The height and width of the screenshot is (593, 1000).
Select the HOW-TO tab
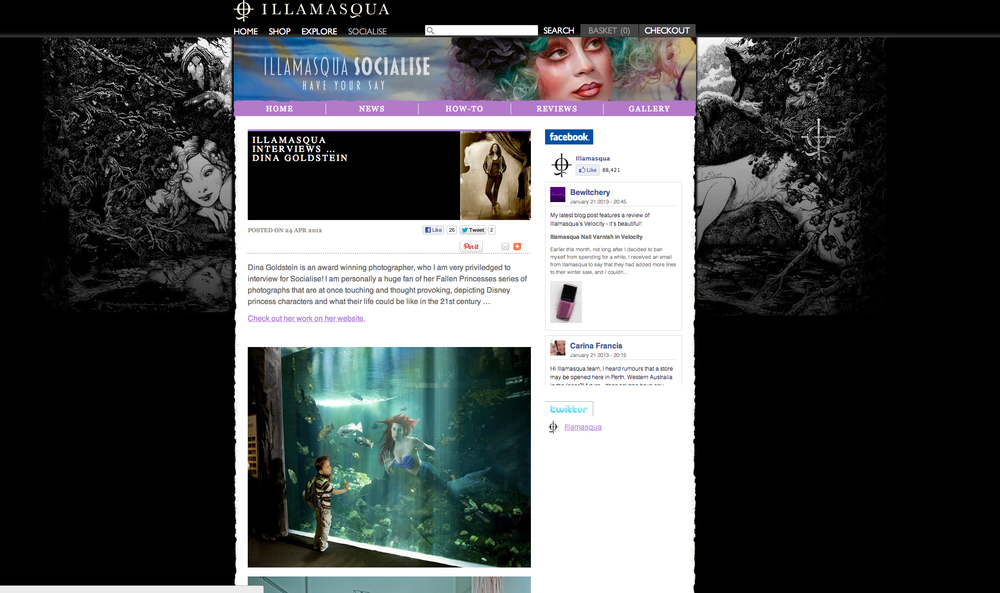(464, 108)
